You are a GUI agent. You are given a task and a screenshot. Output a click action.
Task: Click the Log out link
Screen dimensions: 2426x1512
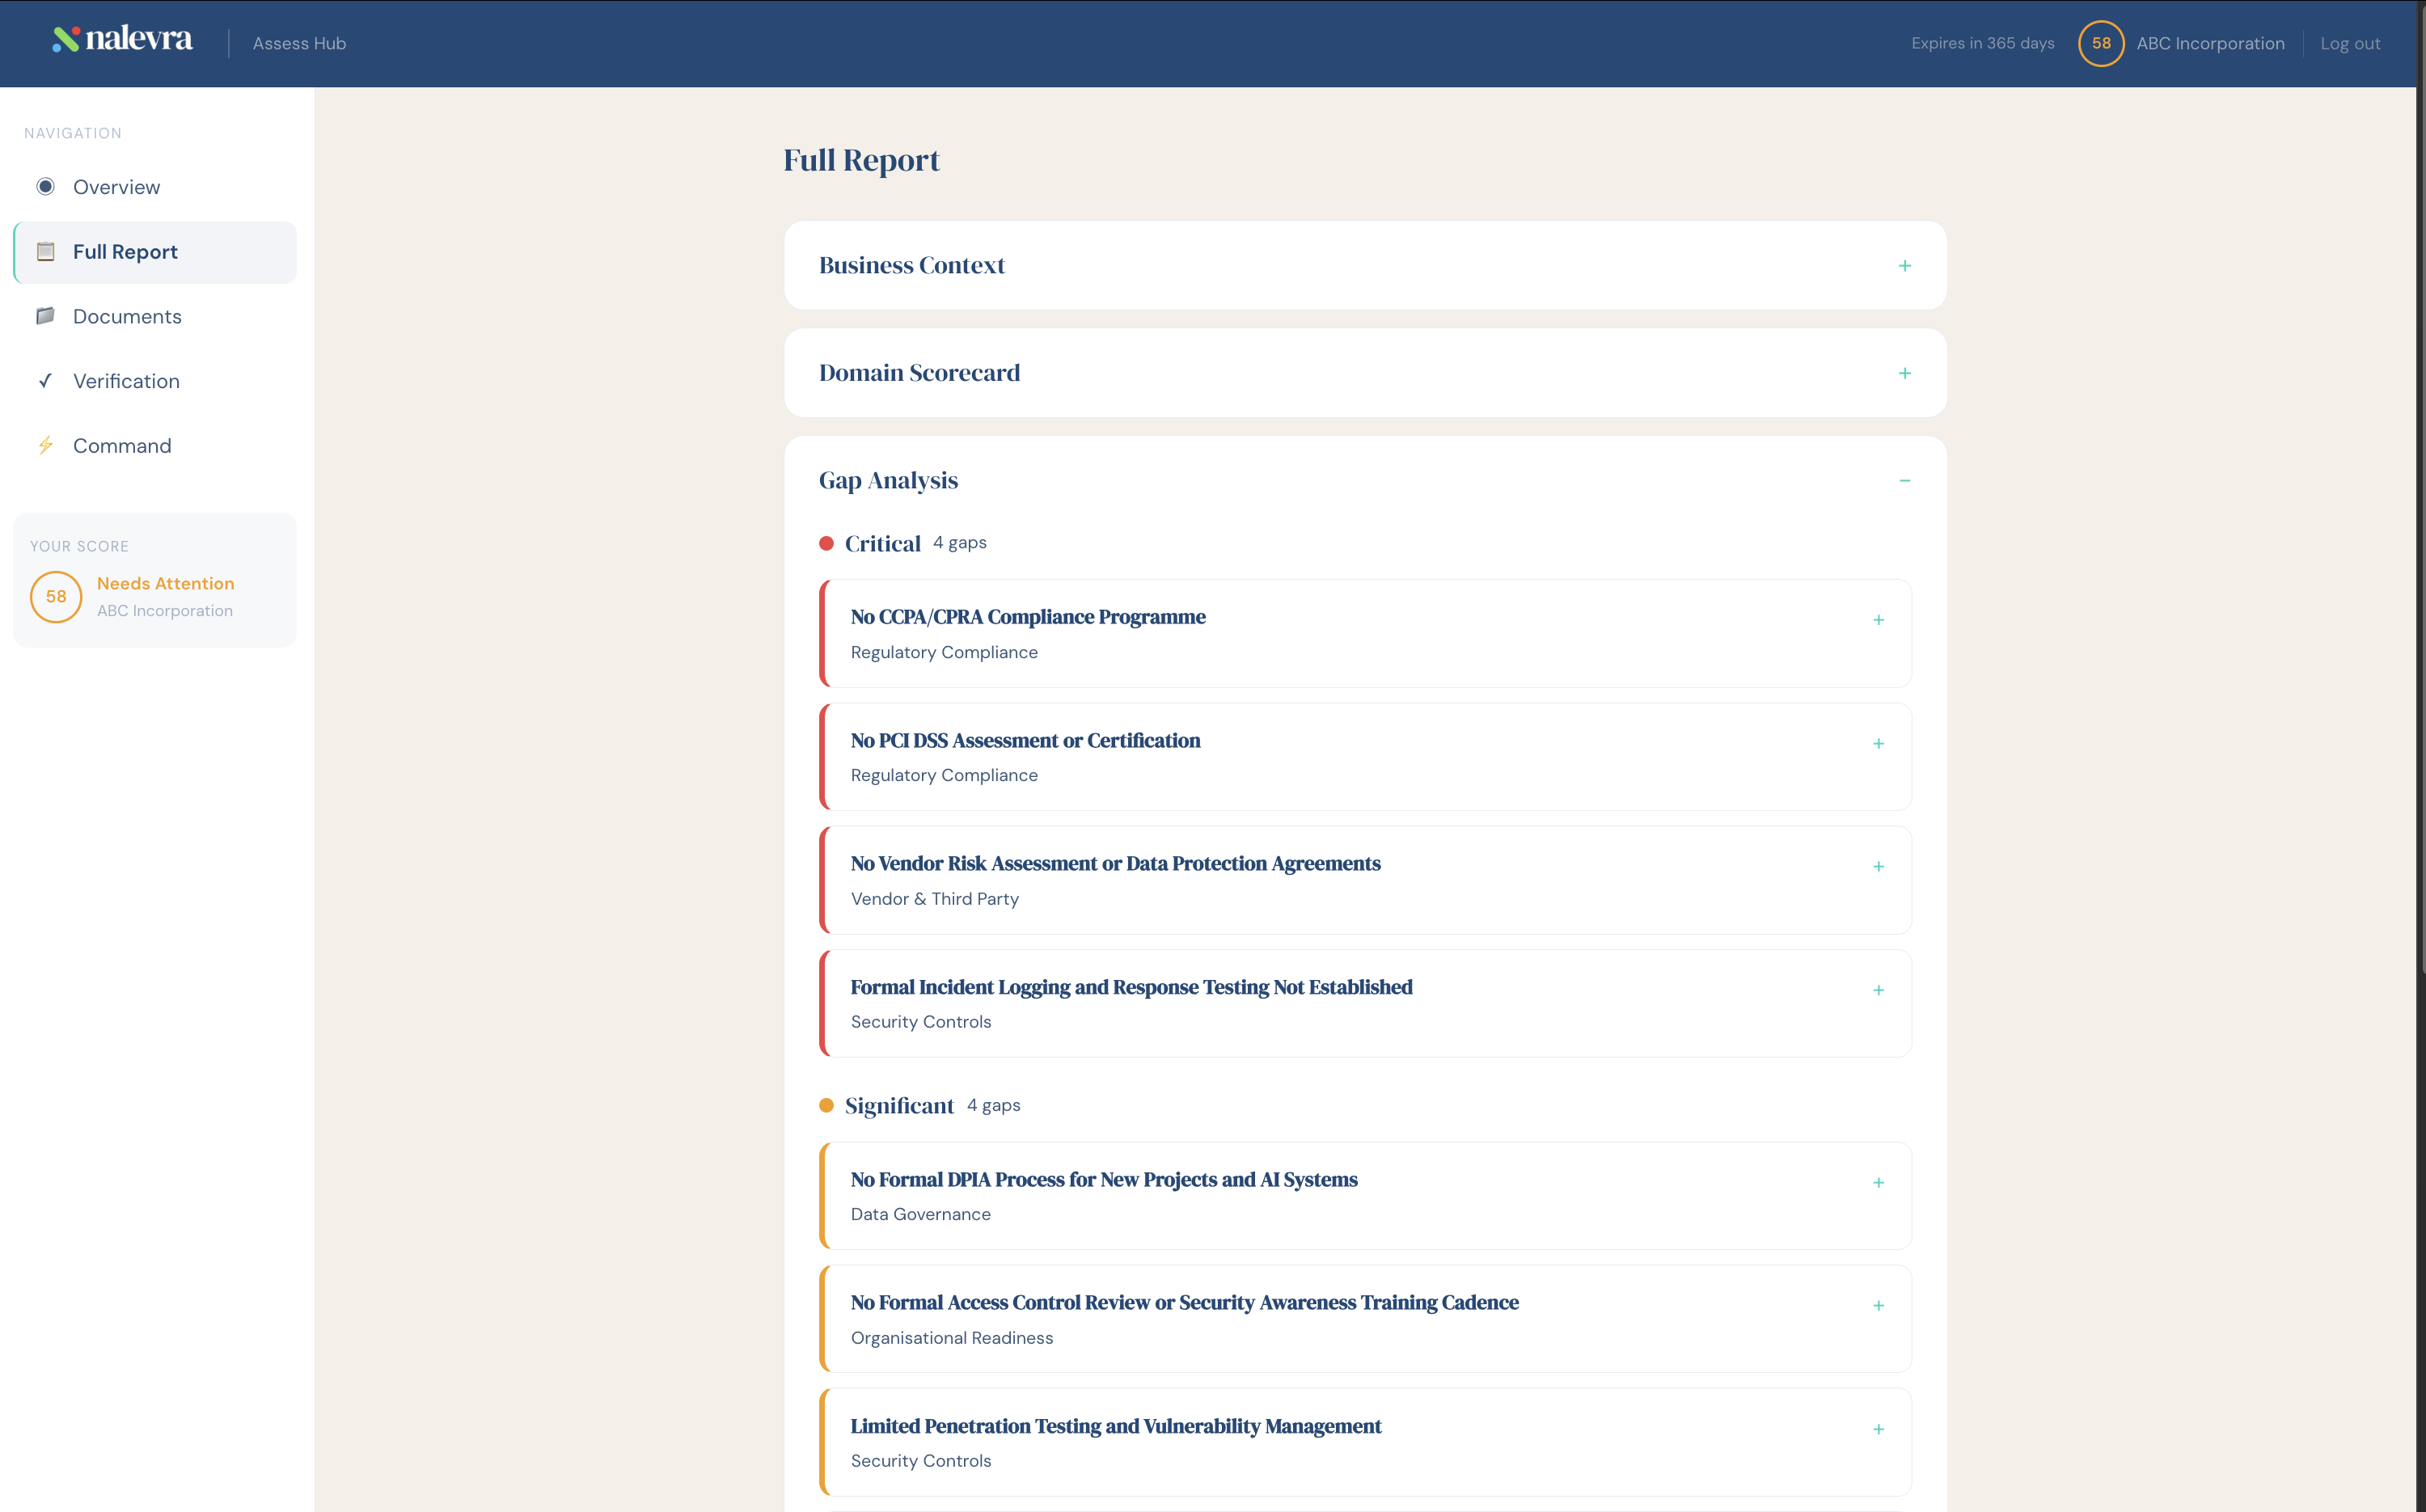[2349, 43]
